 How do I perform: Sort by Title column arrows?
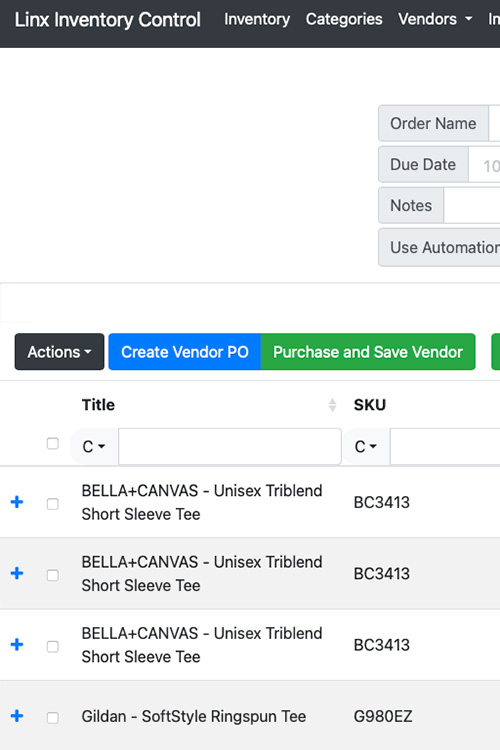333,405
